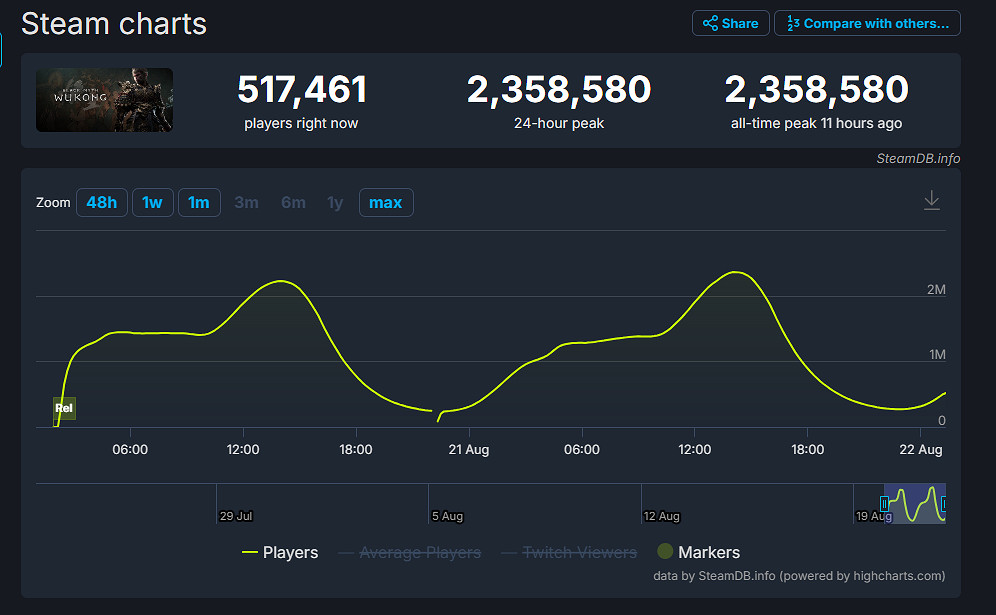Screen dimensions: 996x615
Task: Click the chart download/export icon
Action: coord(931,200)
